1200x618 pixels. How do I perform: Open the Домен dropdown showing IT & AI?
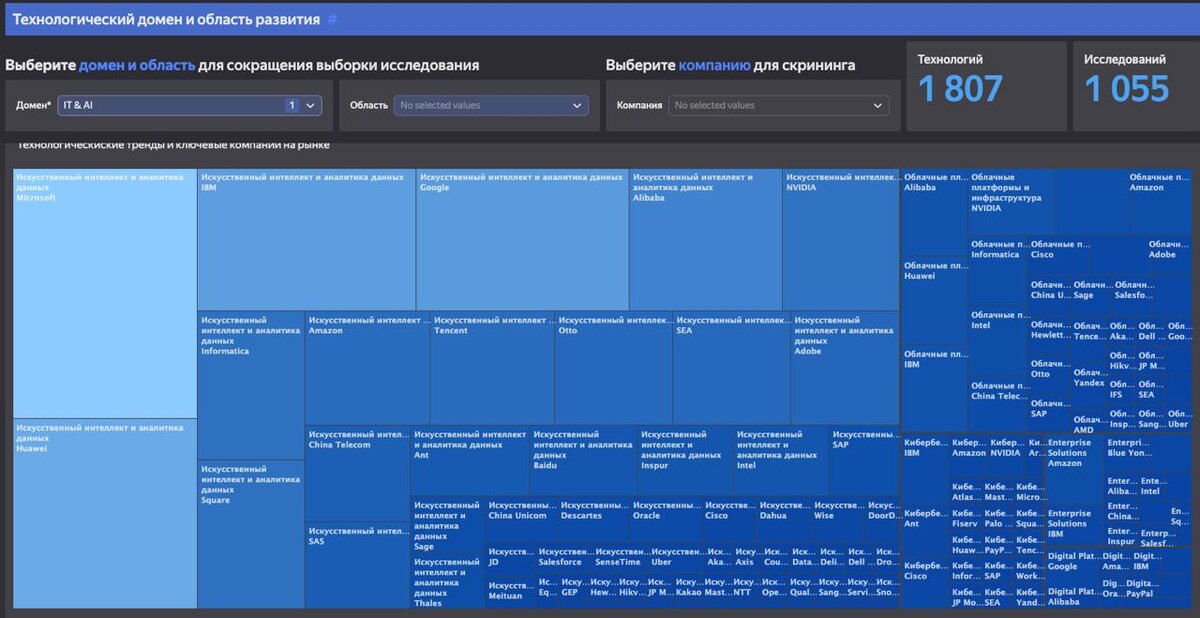tap(190, 105)
